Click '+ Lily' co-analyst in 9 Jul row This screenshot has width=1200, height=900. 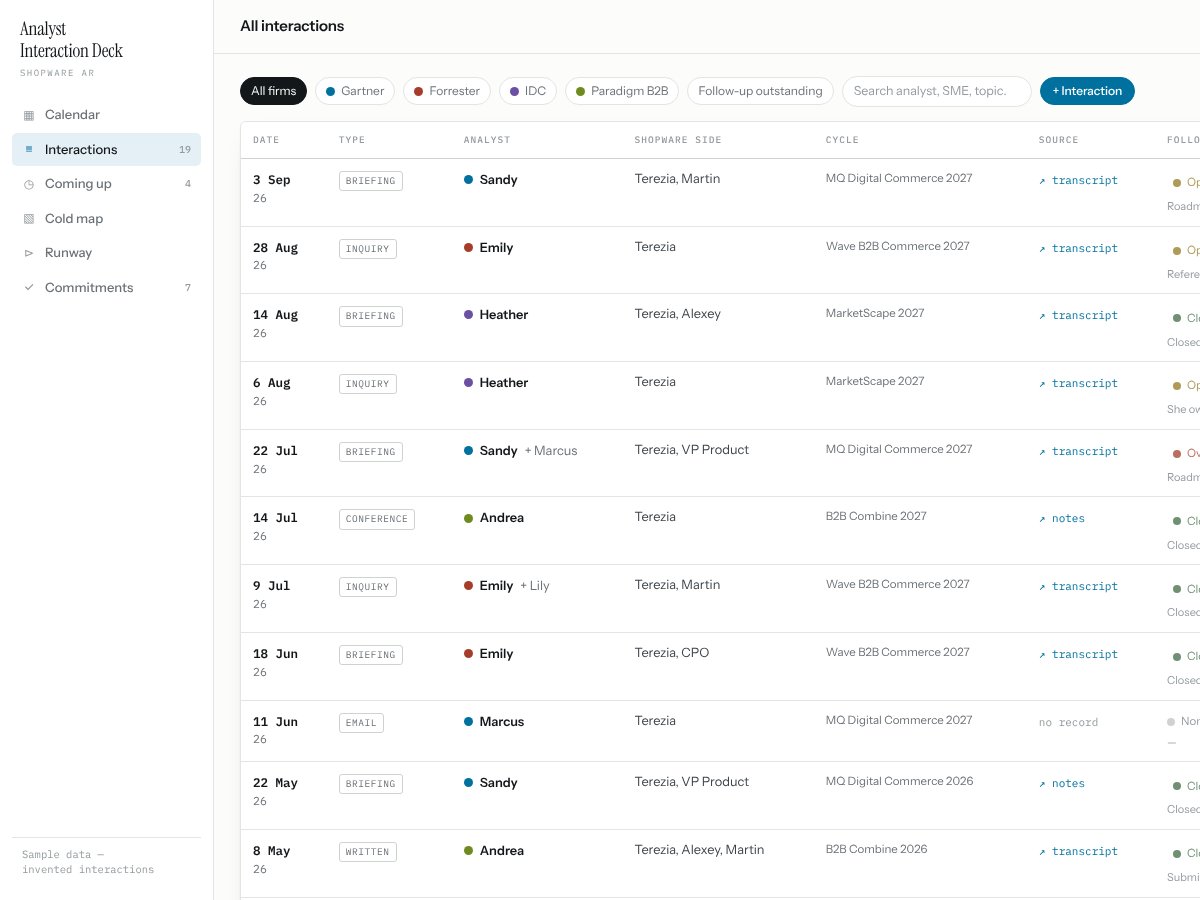point(535,586)
